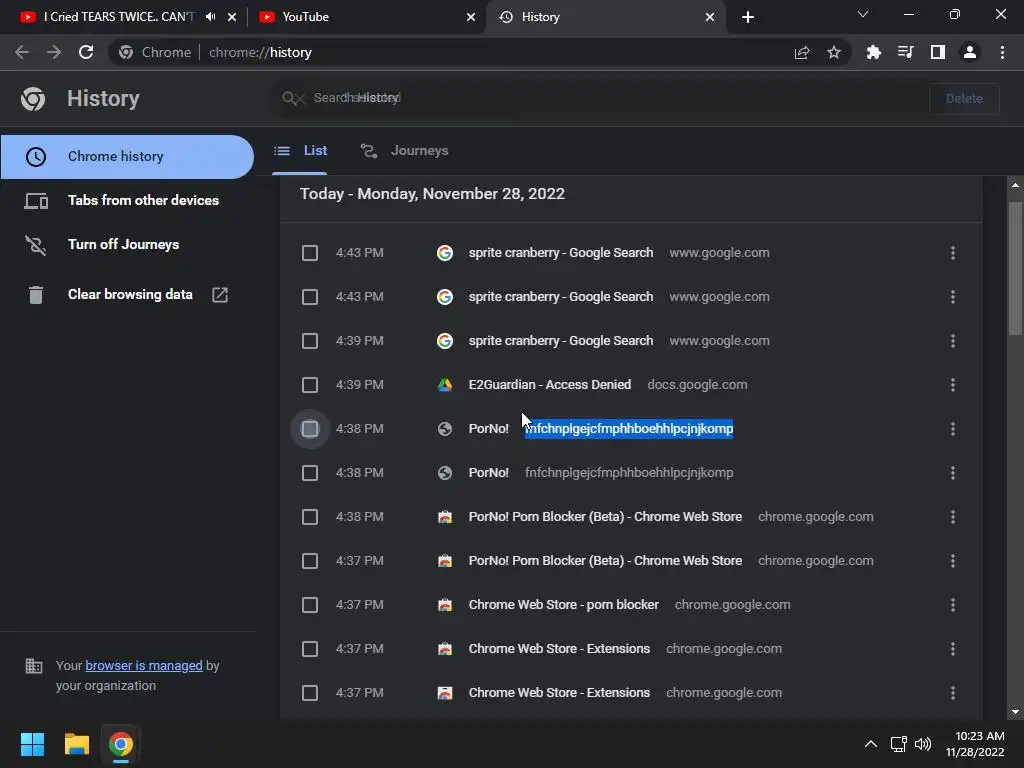Viewport: 1024px width, 768px height.
Task: Open actions menu for first sprite cranberry entry
Action: coord(952,253)
